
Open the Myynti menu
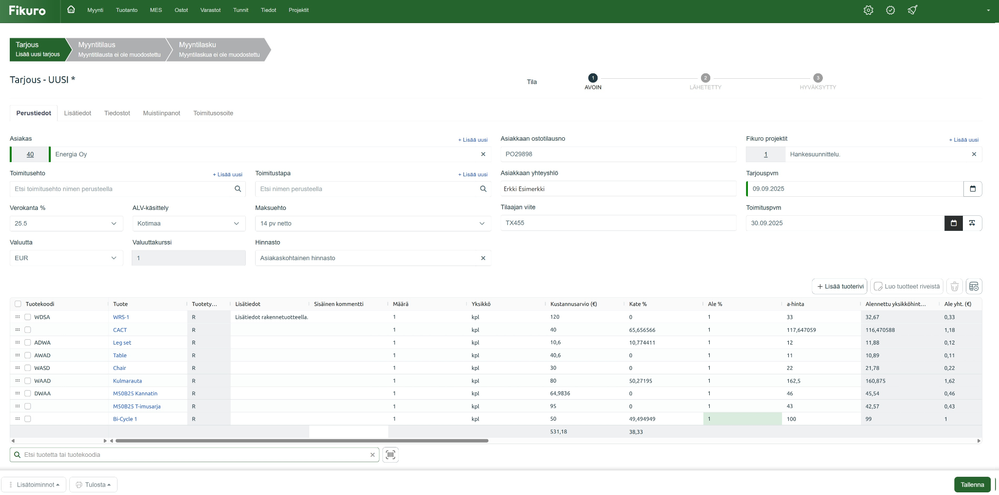point(96,10)
